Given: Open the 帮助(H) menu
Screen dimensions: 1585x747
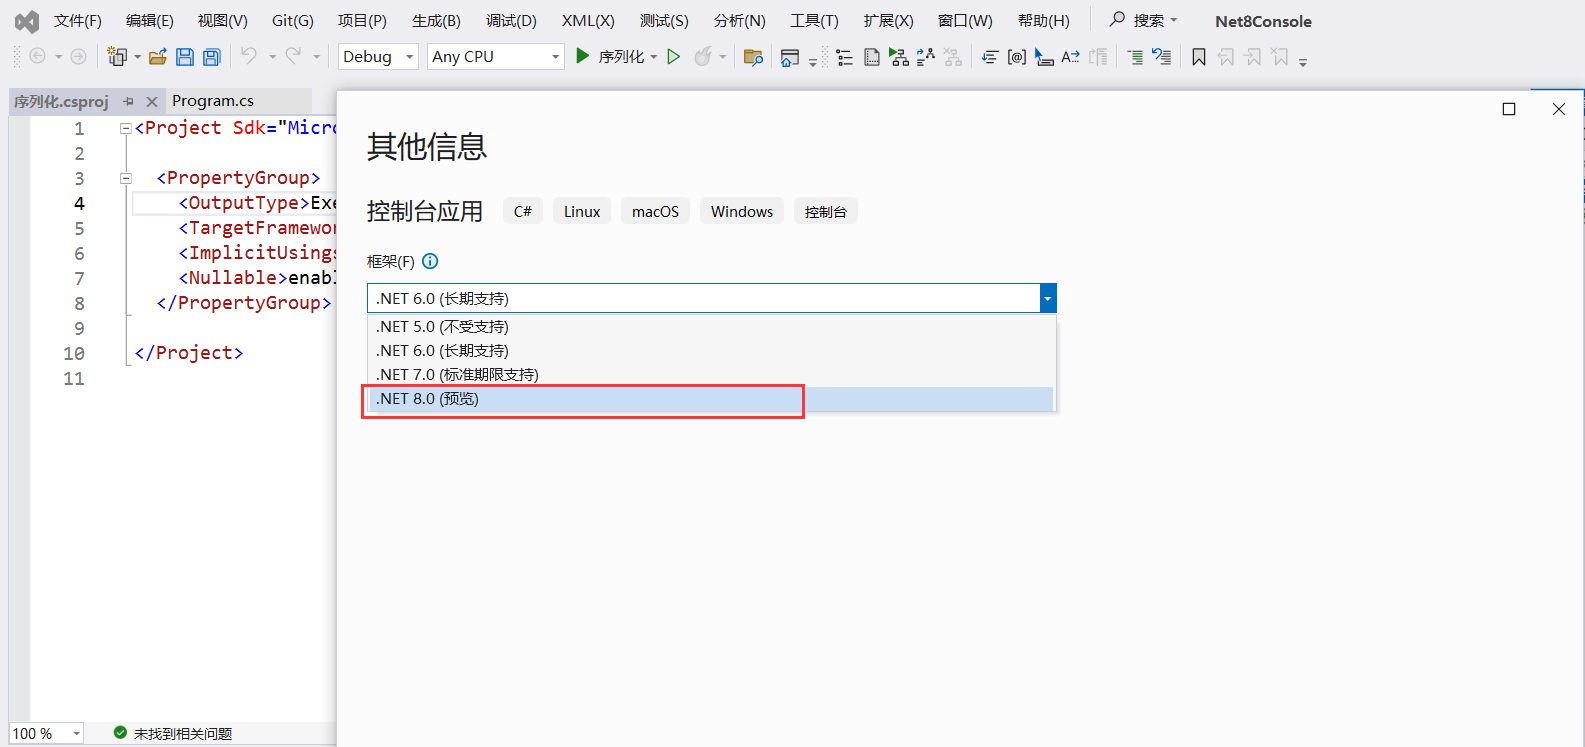Looking at the screenshot, I should click(1043, 20).
